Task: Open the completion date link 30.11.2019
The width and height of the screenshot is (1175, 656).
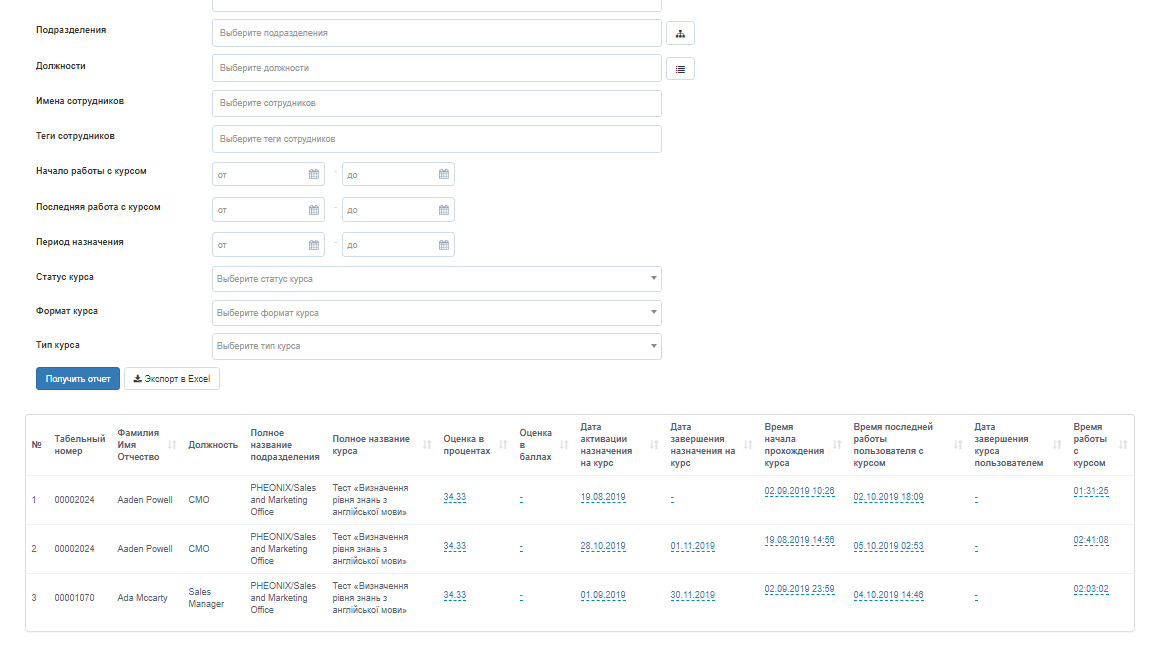Action: tap(692, 595)
